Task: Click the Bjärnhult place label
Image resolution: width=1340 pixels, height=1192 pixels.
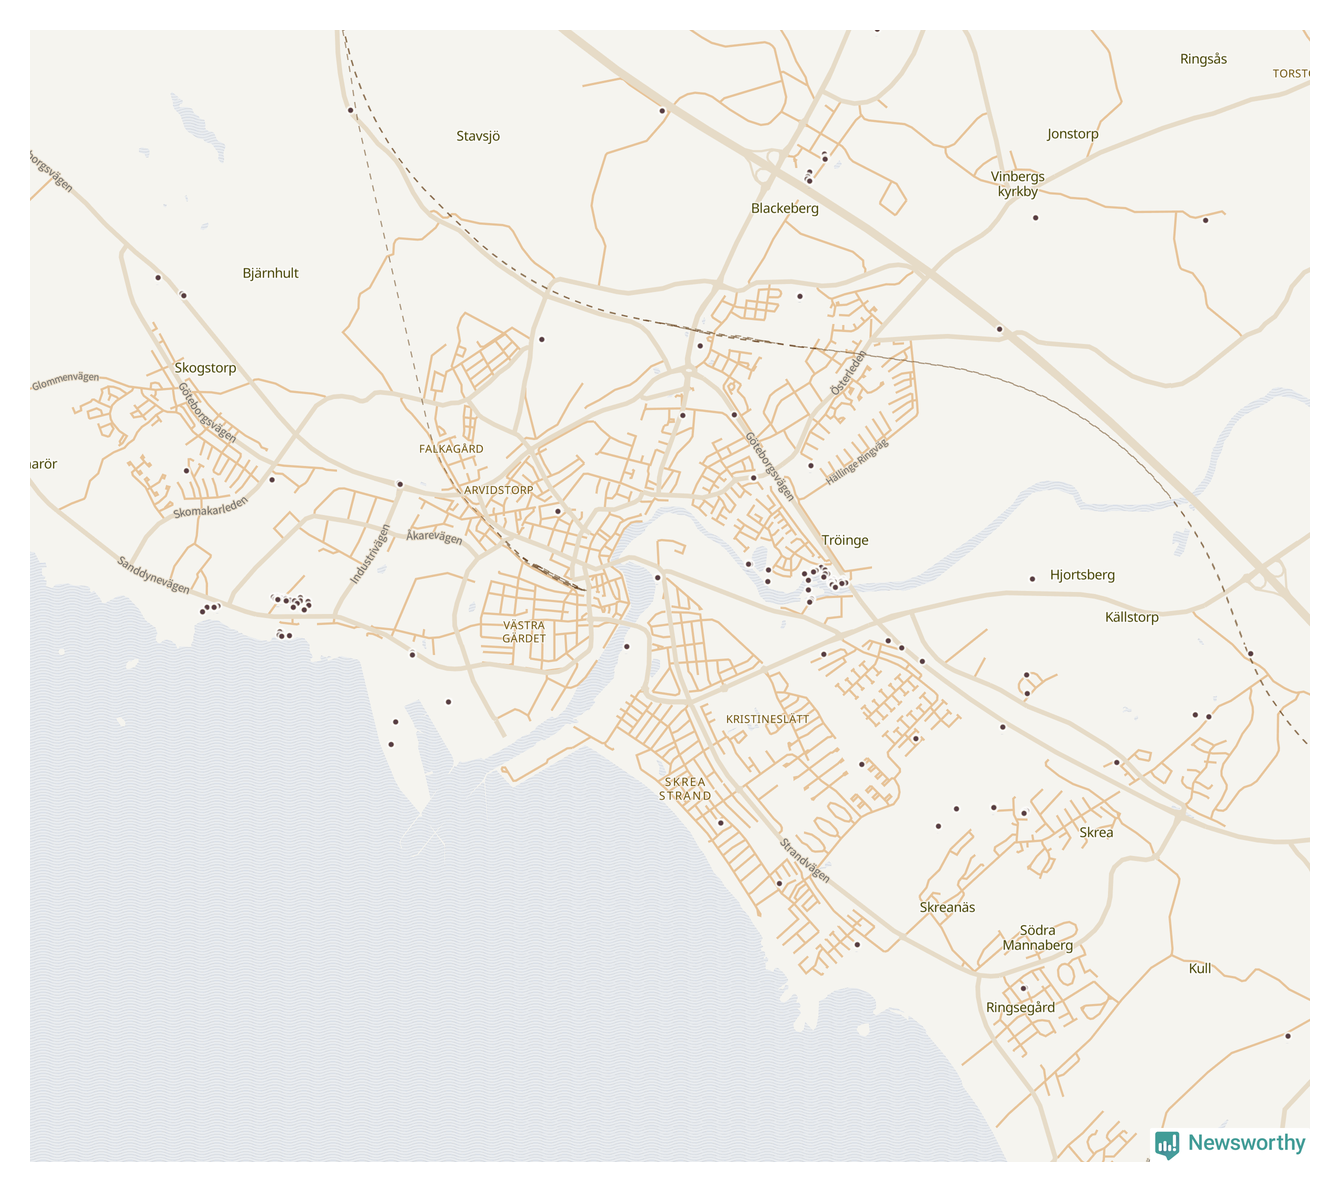Action: (x=271, y=273)
